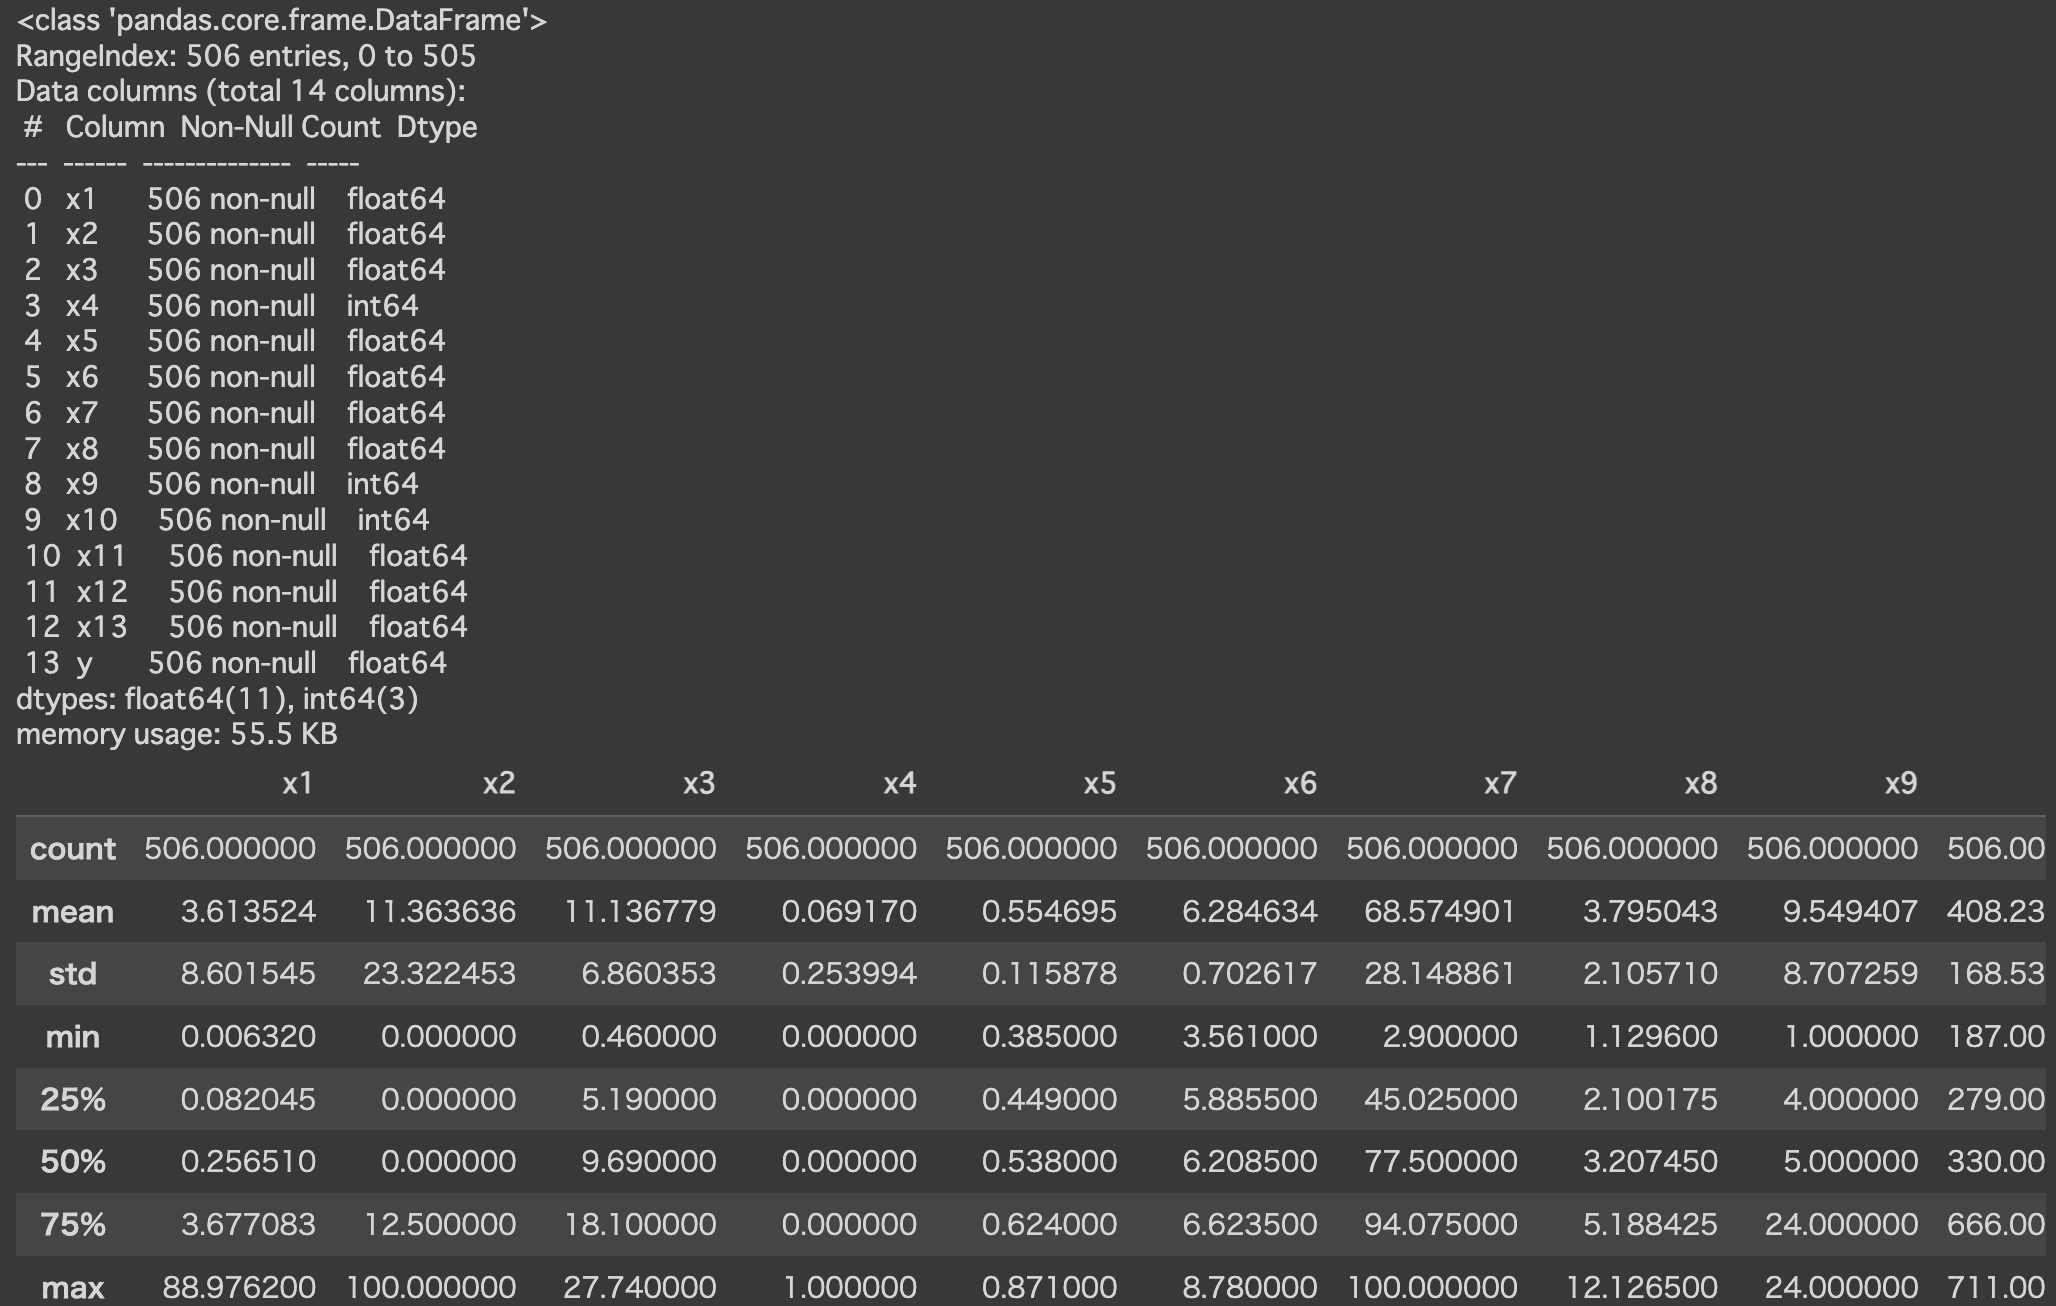Click the x3 column header
Viewport: 2056px width, 1306px height.
click(x=698, y=783)
